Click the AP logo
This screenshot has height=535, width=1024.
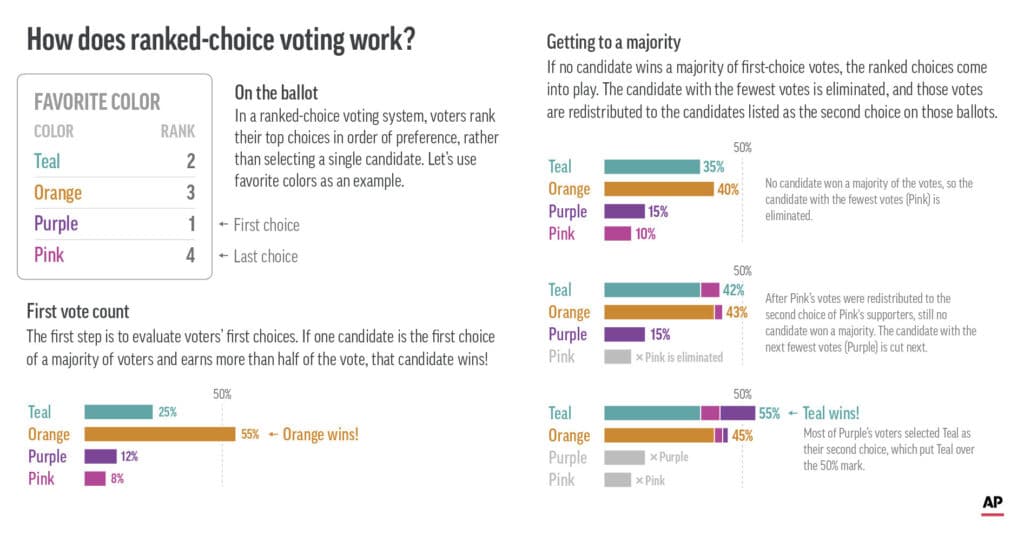click(x=993, y=504)
